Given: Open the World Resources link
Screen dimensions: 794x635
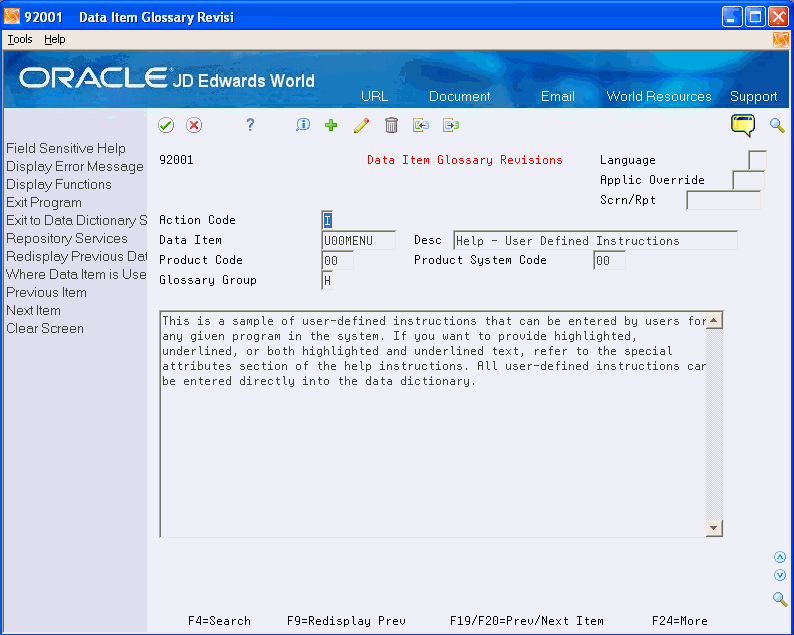Looking at the screenshot, I should coord(659,96).
